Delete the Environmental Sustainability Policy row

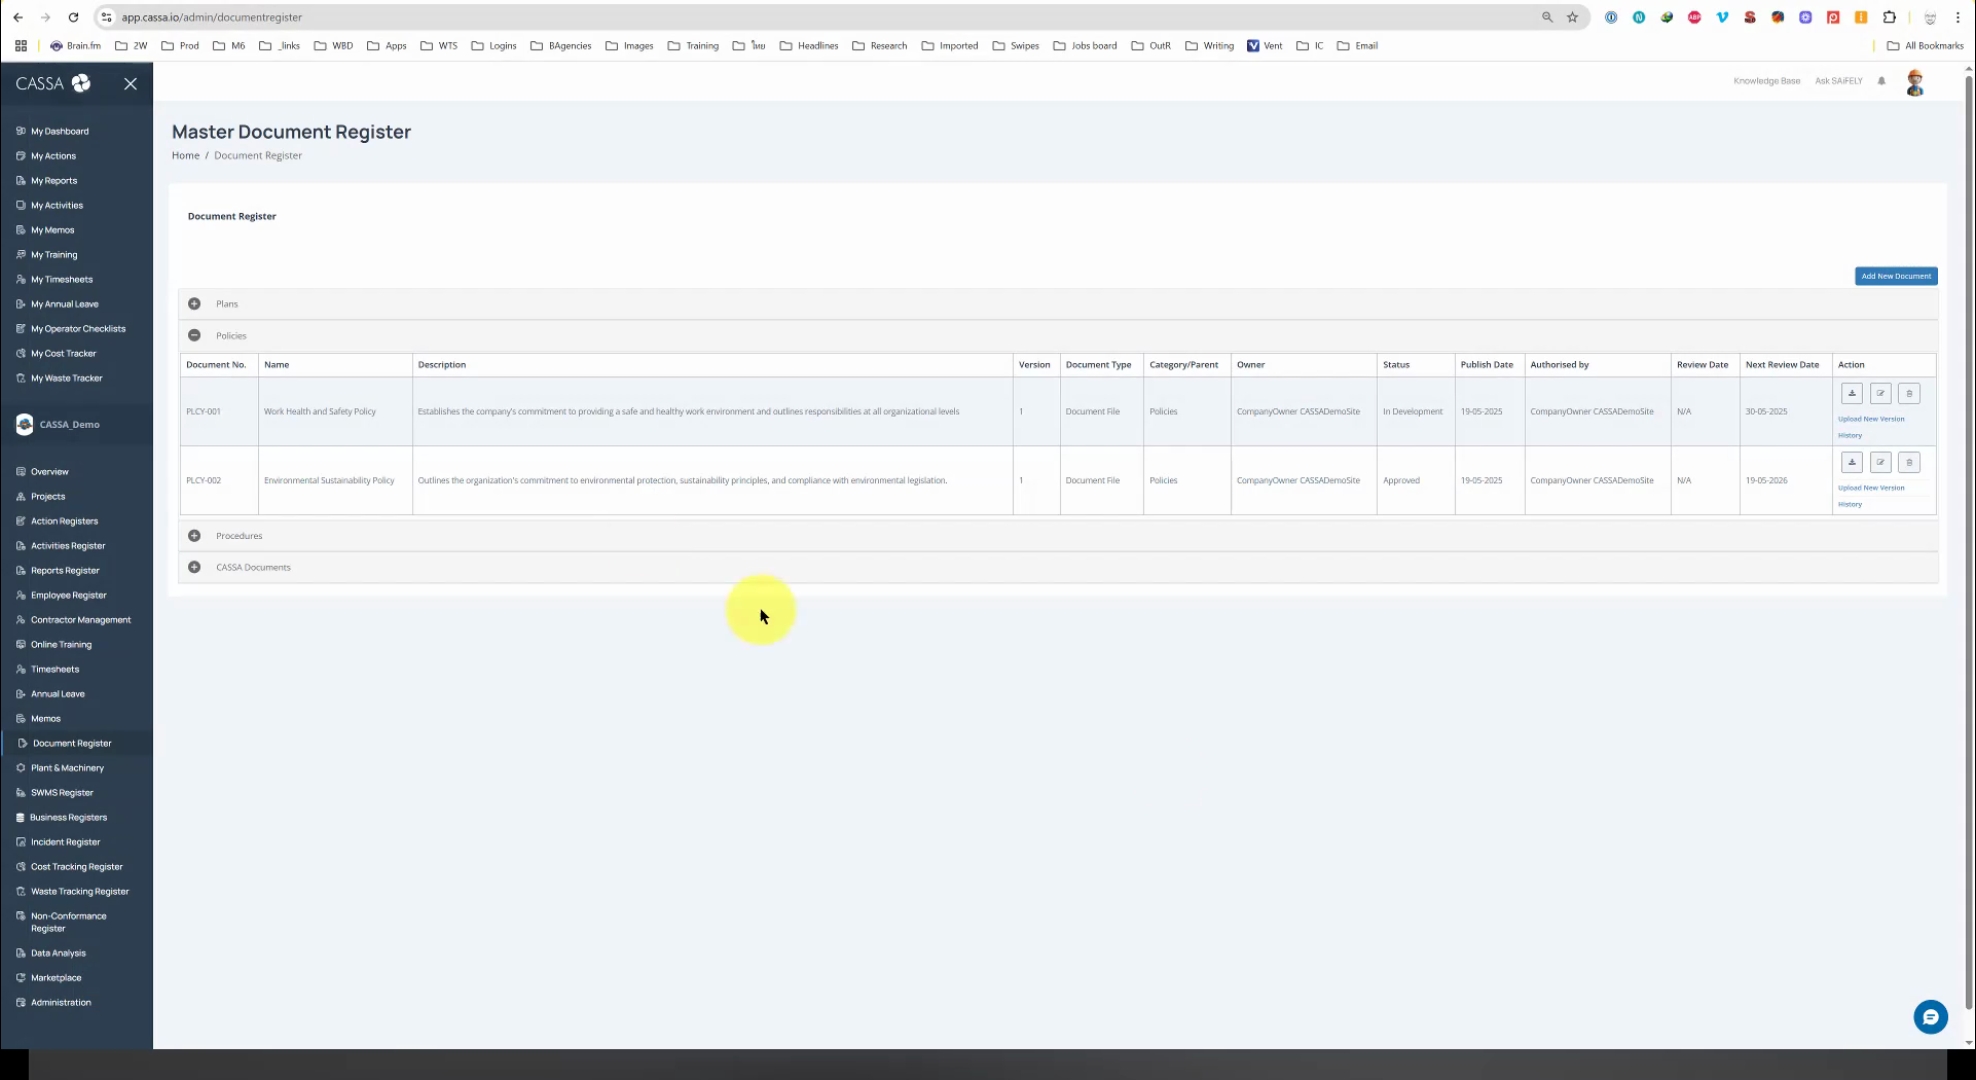pyautogui.click(x=1908, y=462)
